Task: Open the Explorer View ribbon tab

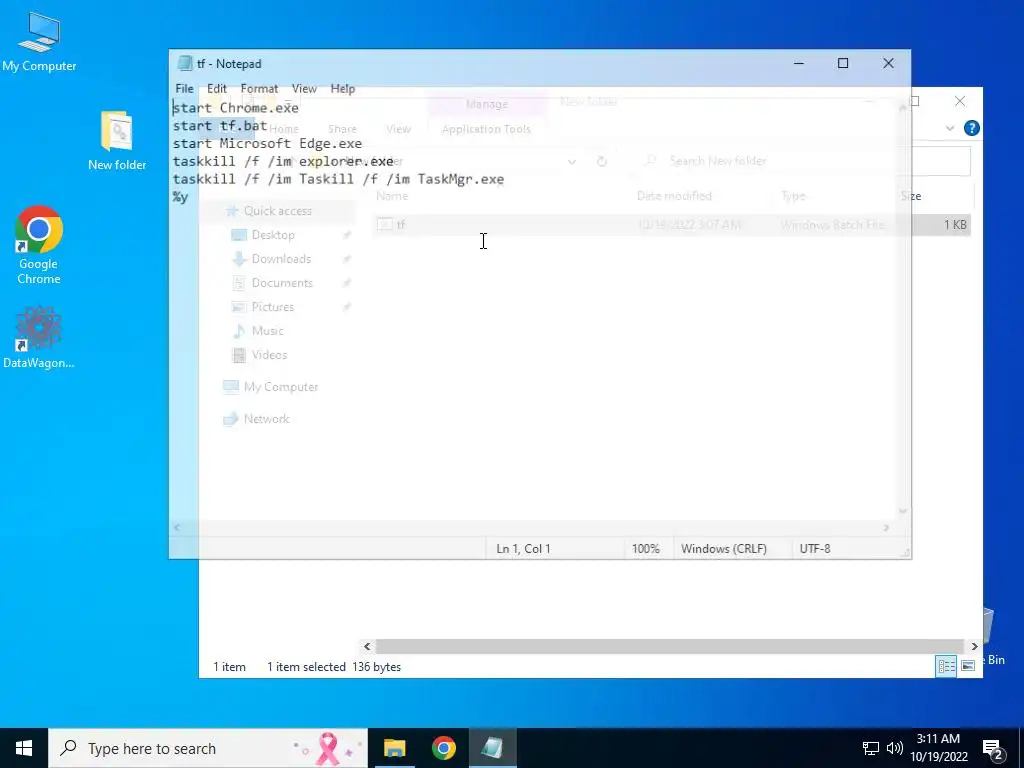Action: click(398, 129)
